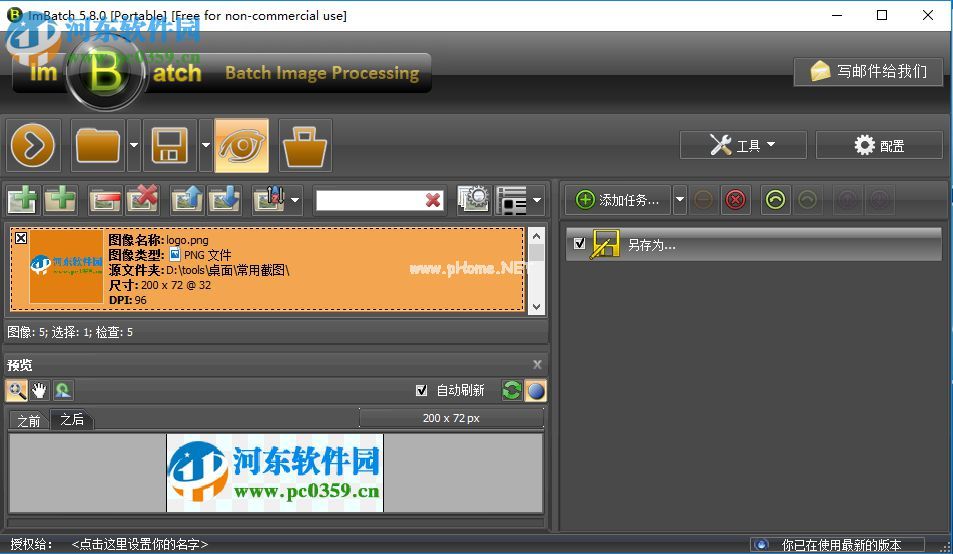Click the remove image red X icon
The height and width of the screenshot is (554, 953).
[x=142, y=199]
